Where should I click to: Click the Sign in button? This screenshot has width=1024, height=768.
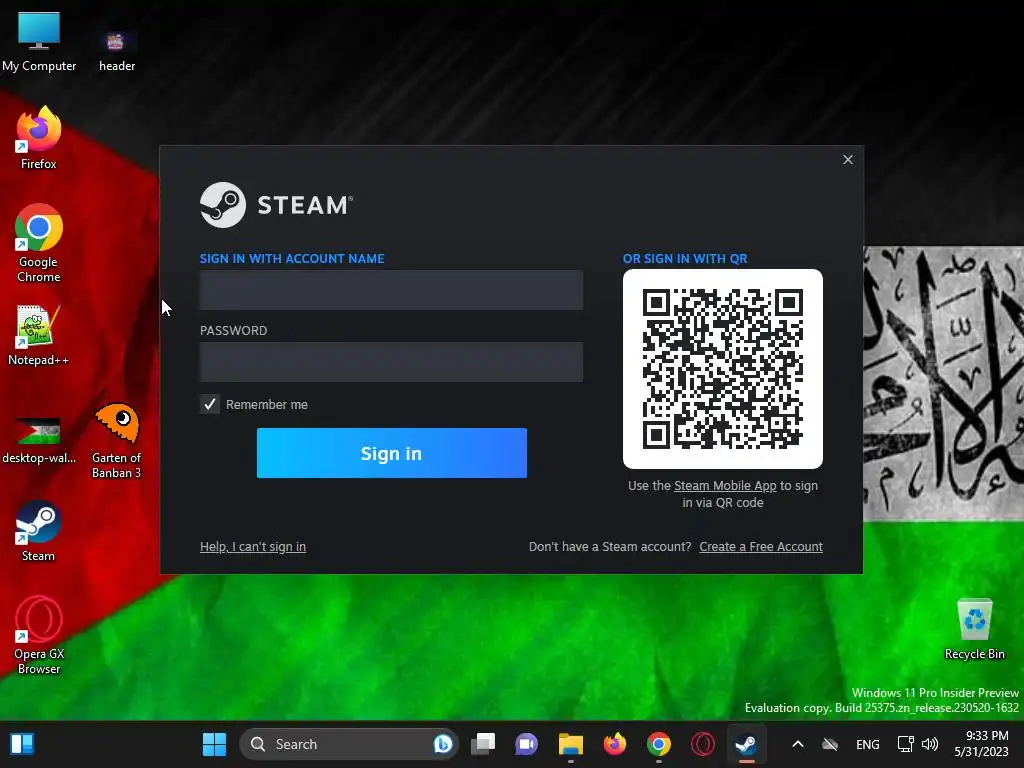392,453
